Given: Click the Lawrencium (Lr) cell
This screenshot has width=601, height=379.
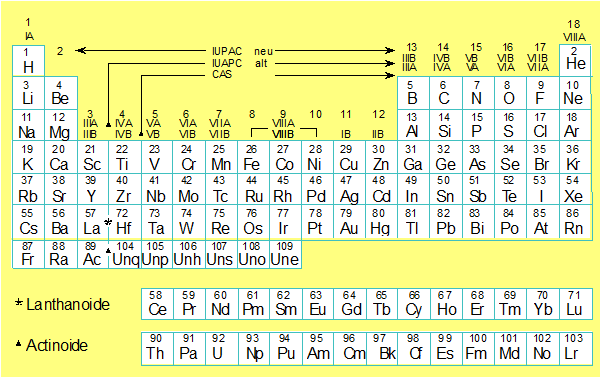Looking at the screenshot, I should click(x=576, y=348).
